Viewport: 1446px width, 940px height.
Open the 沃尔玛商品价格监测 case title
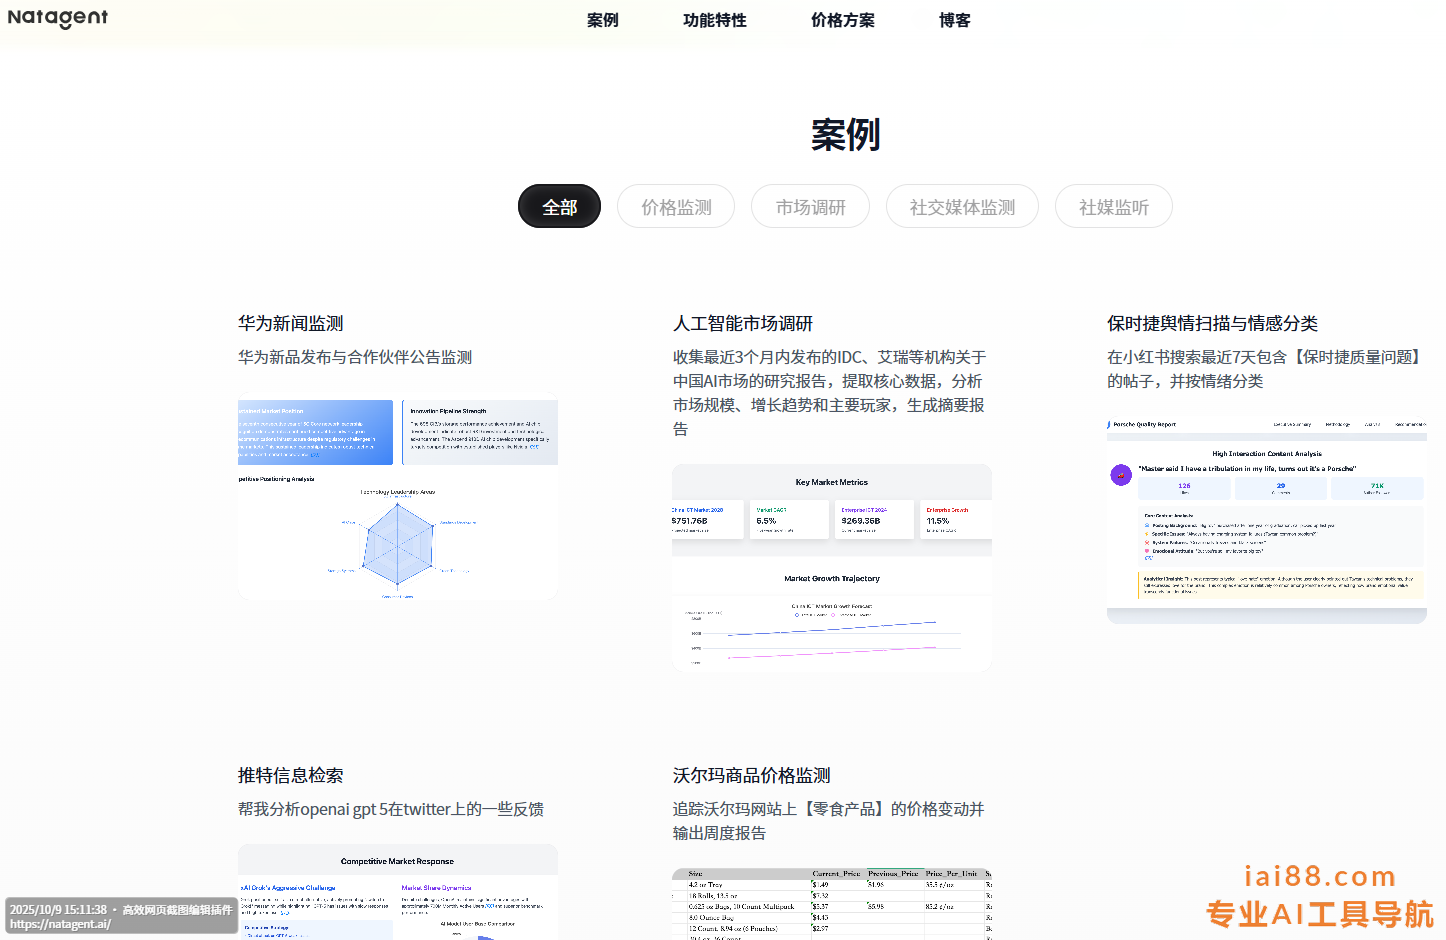point(752,776)
